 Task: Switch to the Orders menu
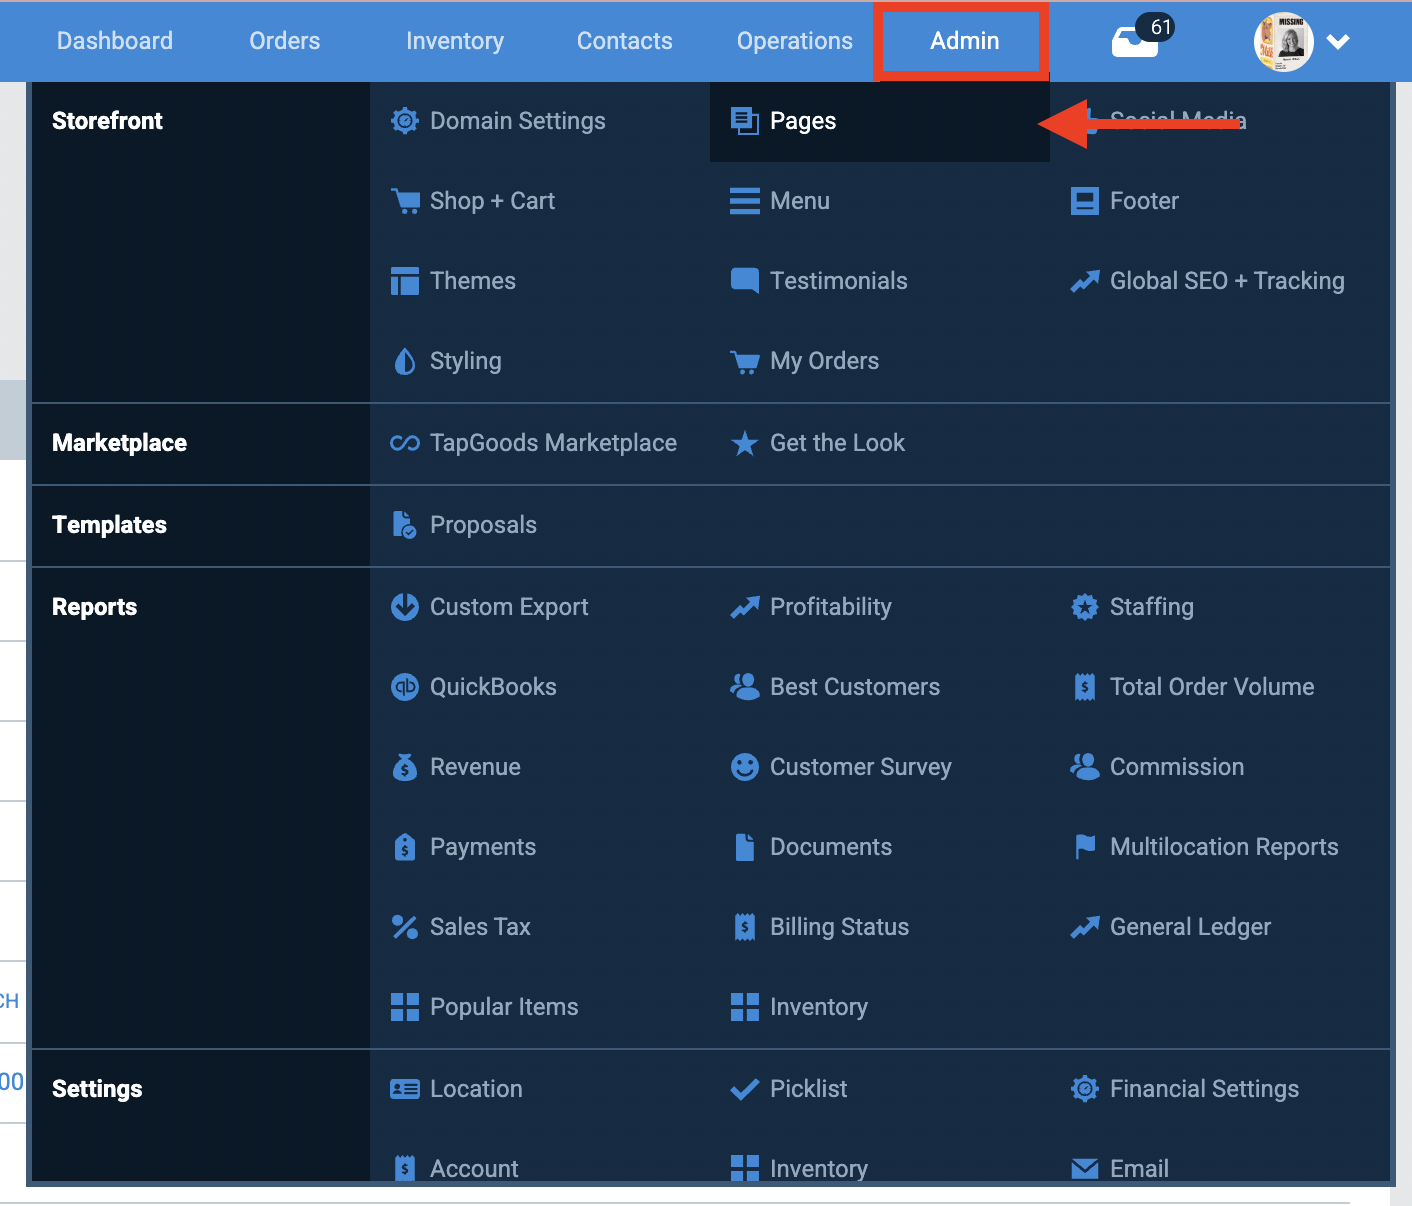[x=284, y=41]
